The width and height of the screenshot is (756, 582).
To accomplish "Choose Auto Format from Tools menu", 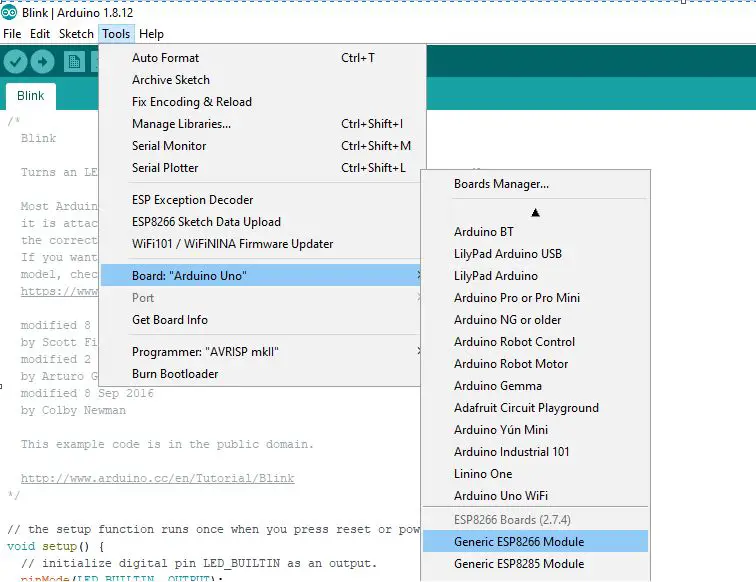I will coord(262,58).
